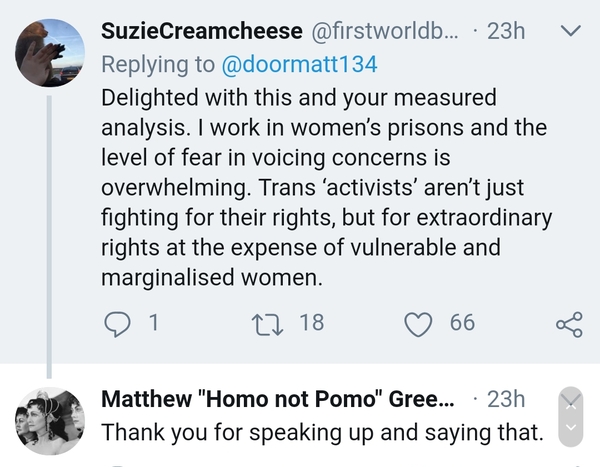Image resolution: width=600 pixels, height=467 pixels.
Task: Open Matthew's profile avatar
Action: coord(49,415)
